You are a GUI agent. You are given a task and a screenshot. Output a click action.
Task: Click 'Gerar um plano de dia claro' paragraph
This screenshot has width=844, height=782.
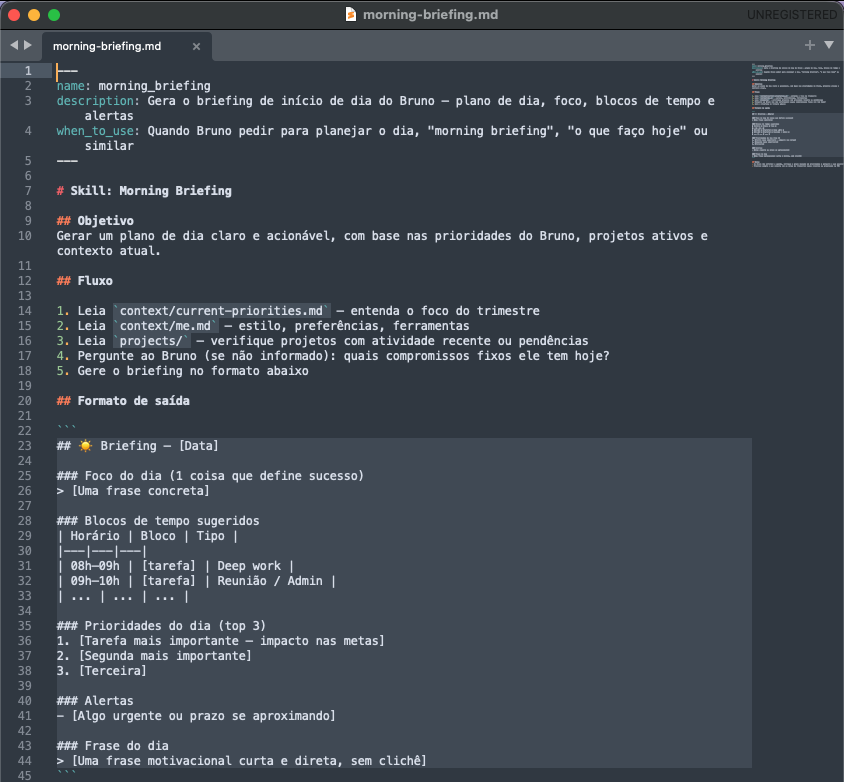click(382, 243)
